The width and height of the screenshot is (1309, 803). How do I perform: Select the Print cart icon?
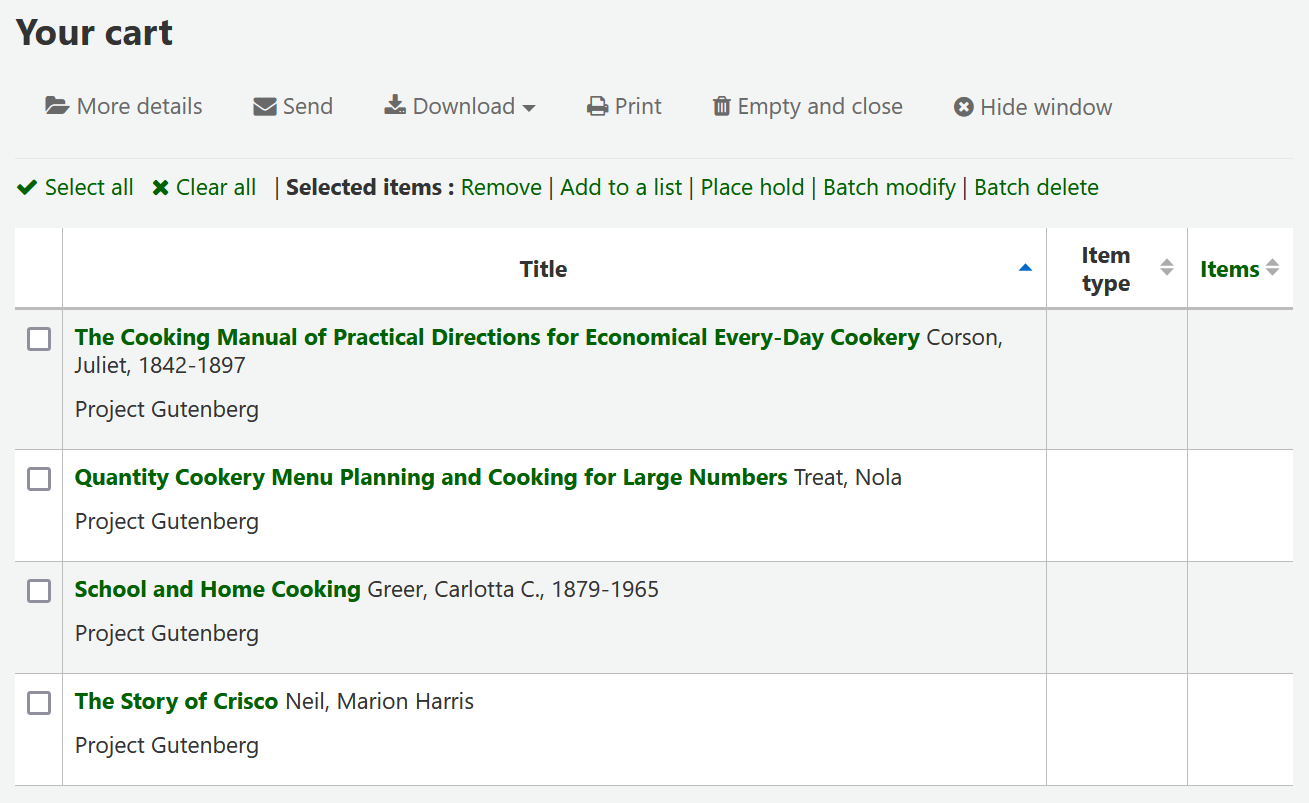coord(597,105)
